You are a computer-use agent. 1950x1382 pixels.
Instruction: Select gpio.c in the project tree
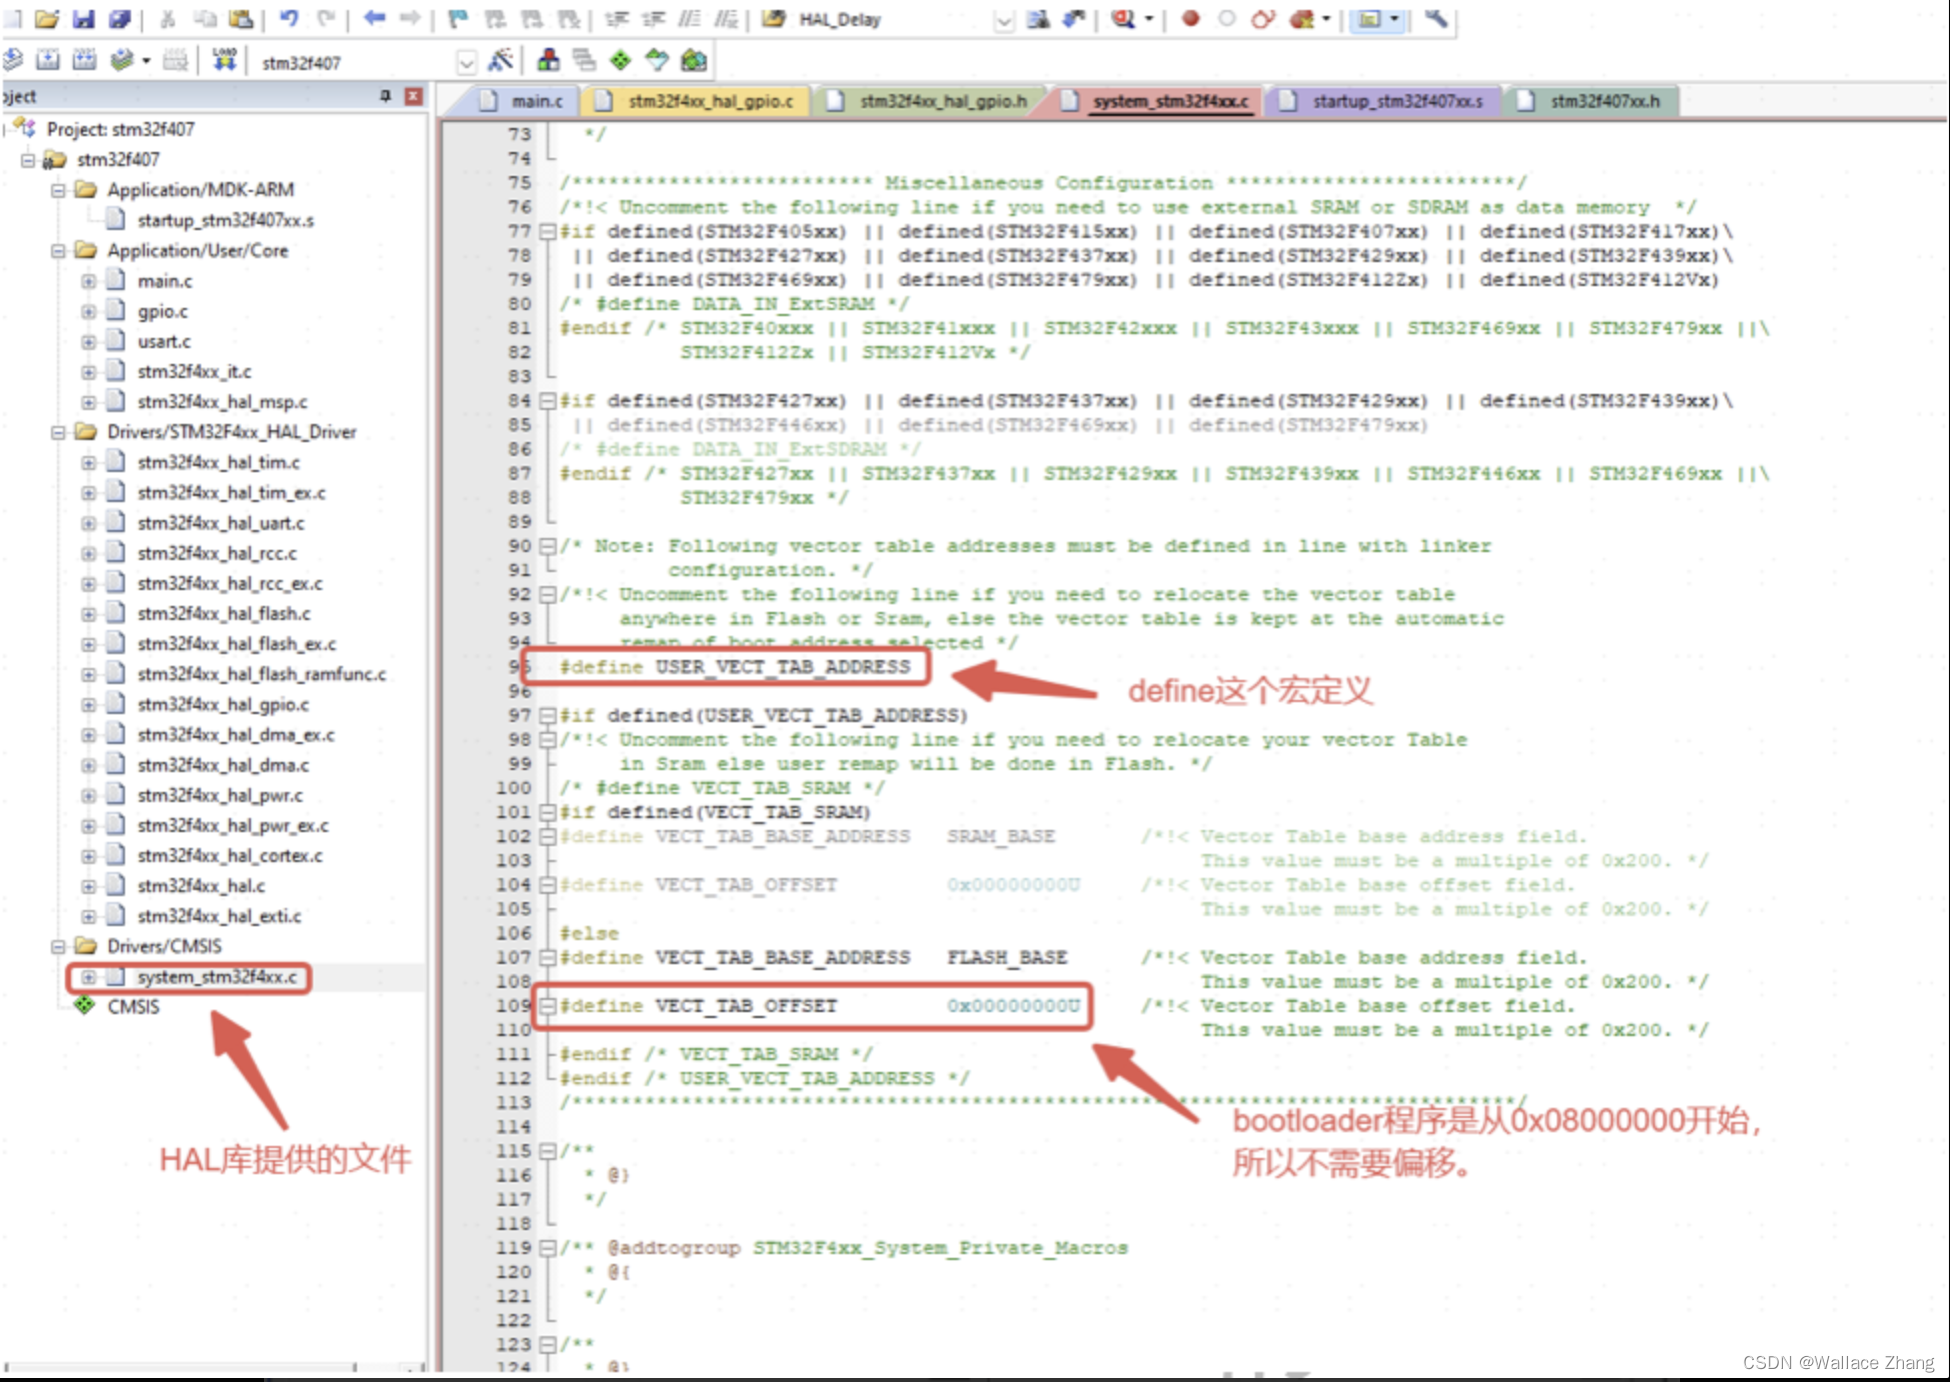click(163, 312)
